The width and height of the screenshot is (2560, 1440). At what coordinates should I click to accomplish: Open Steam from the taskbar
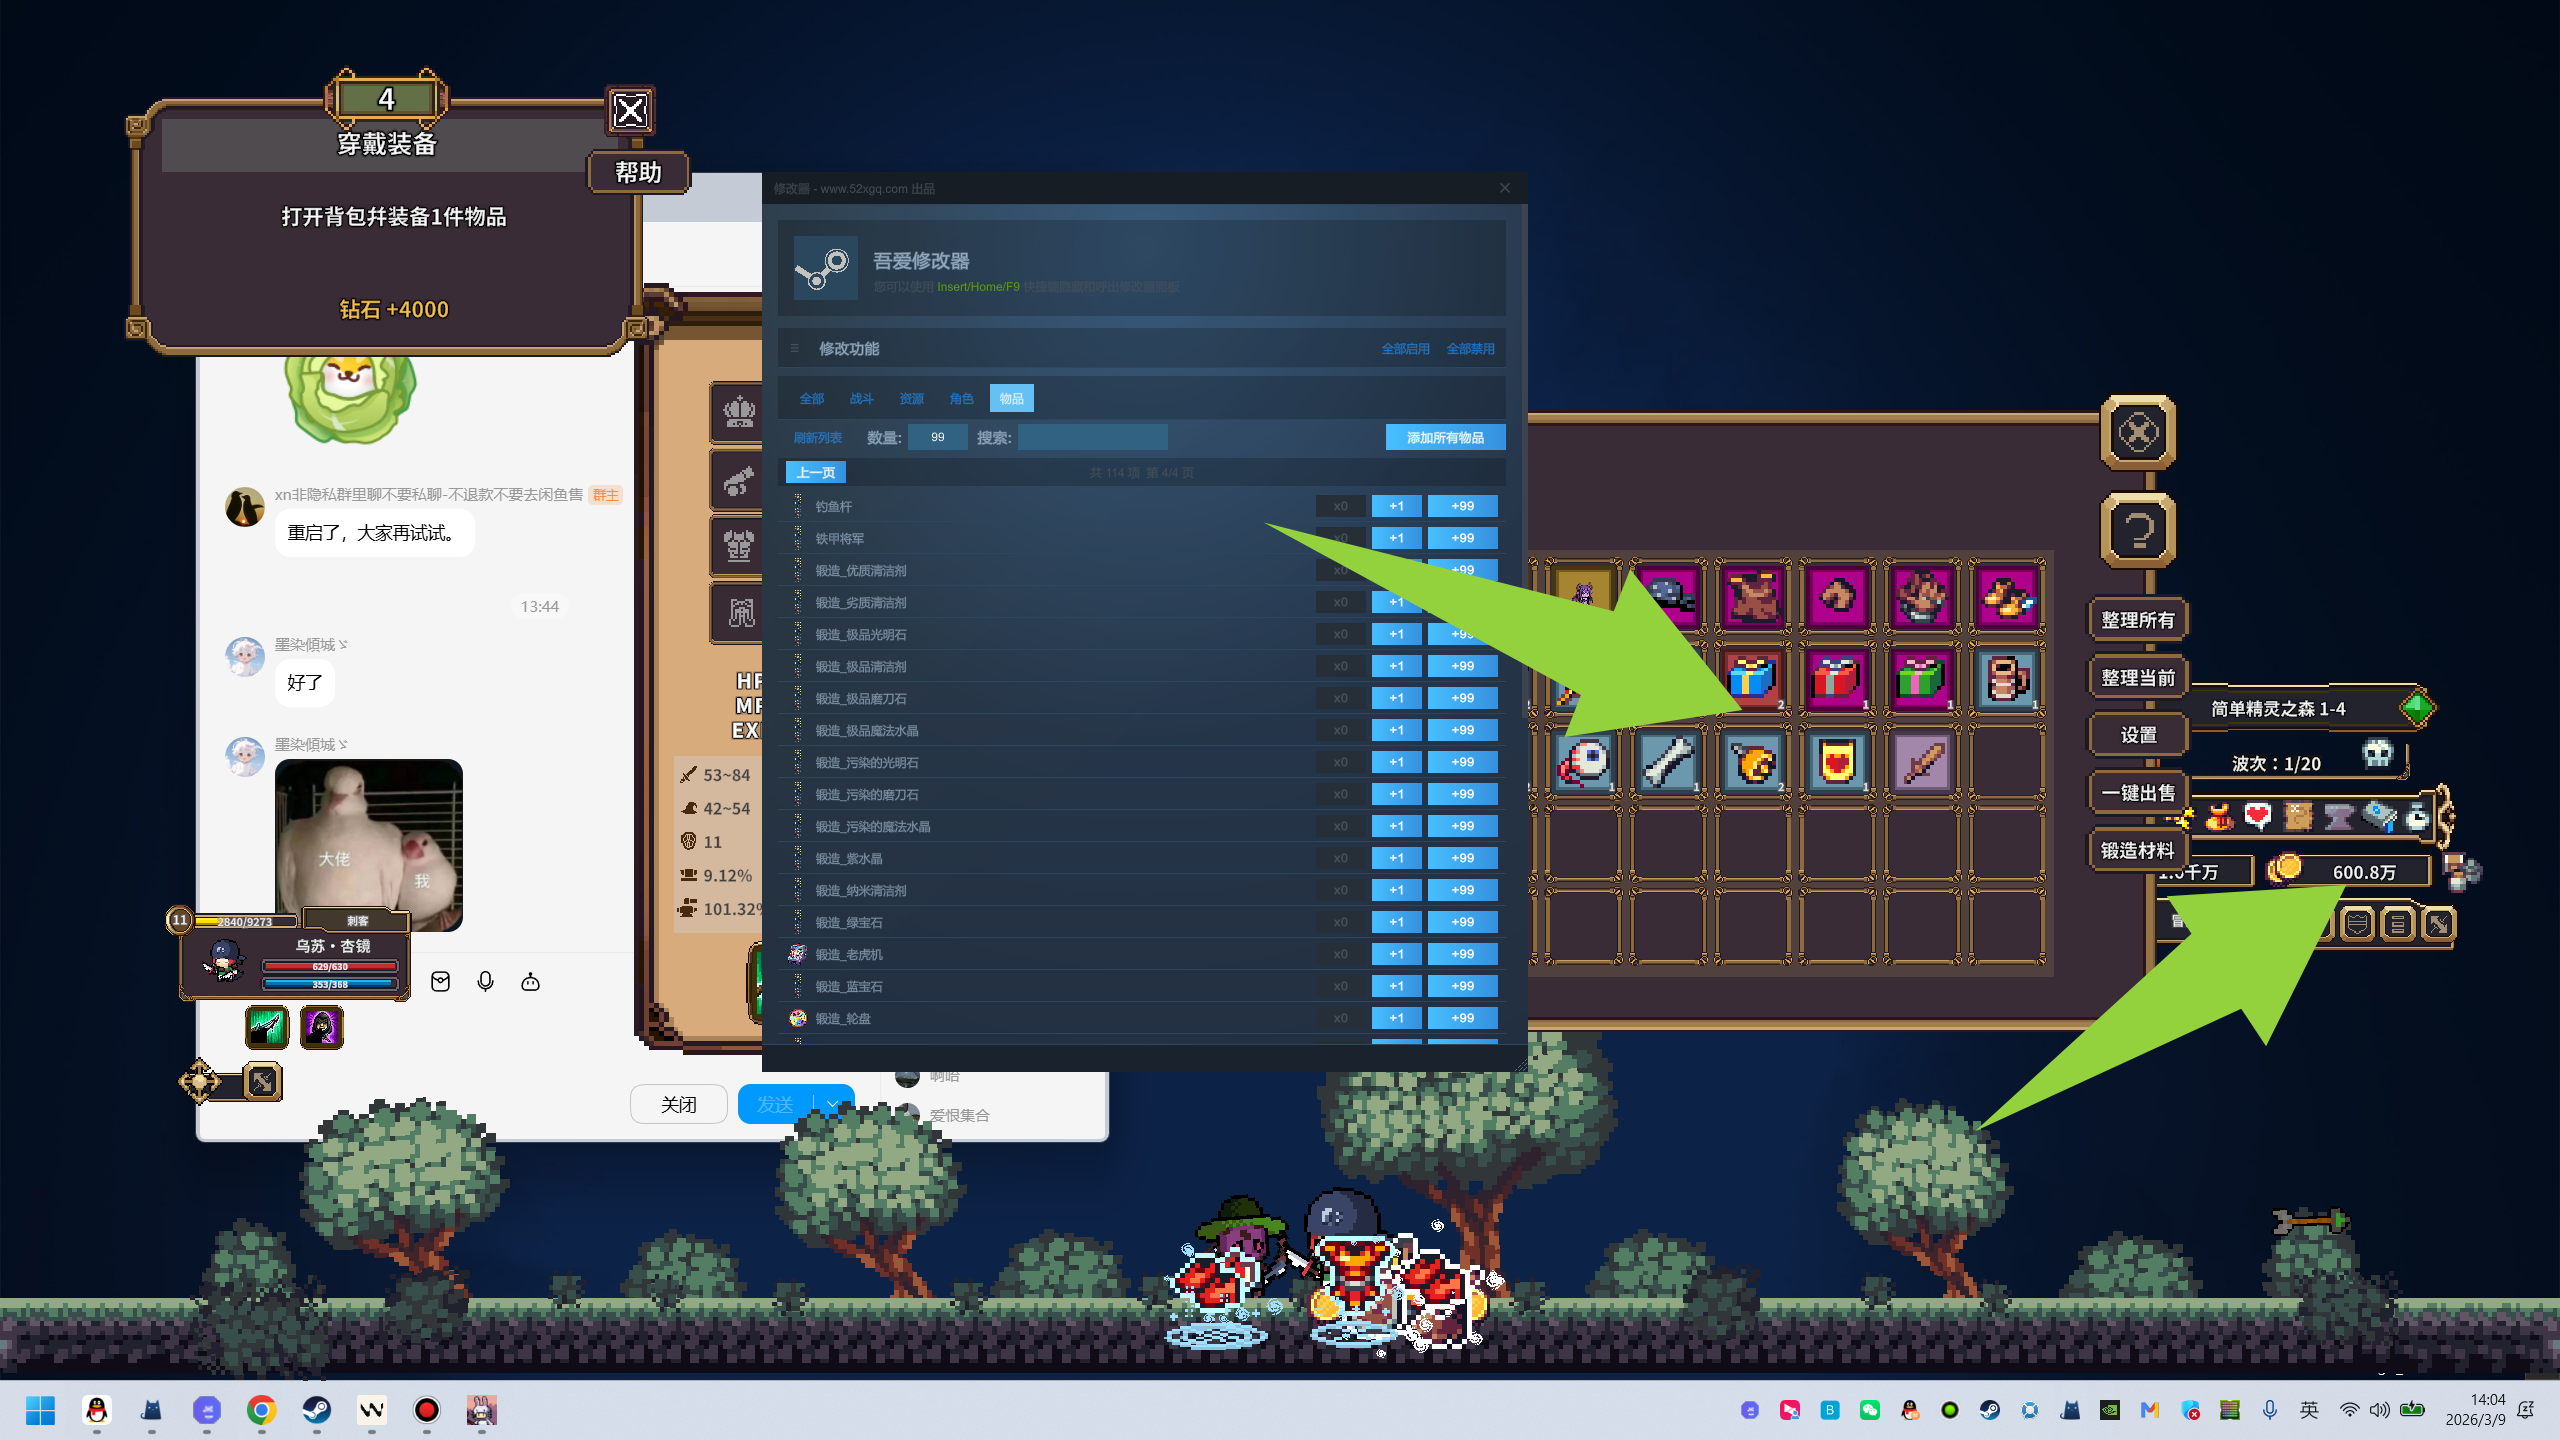coord(316,1410)
